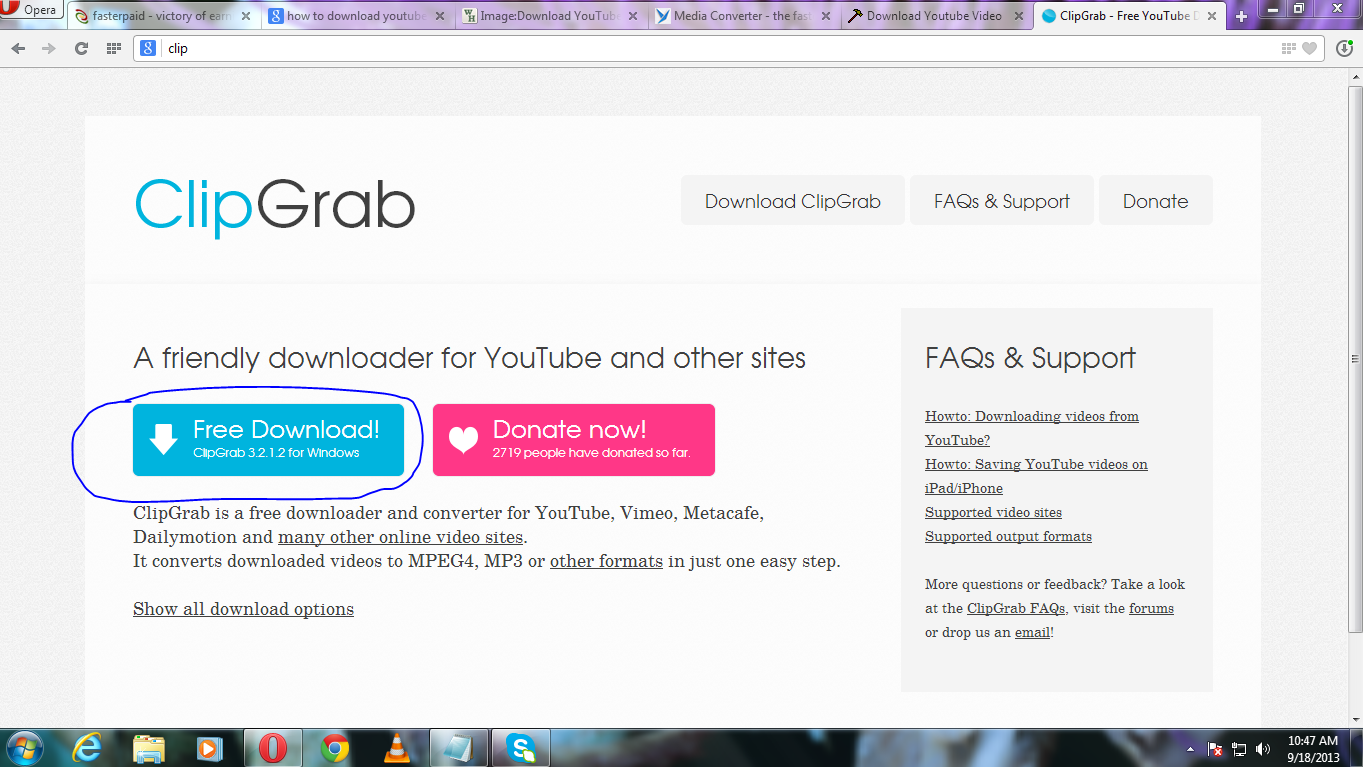
Task: Close the active ClipGrab tab
Action: click(1212, 16)
